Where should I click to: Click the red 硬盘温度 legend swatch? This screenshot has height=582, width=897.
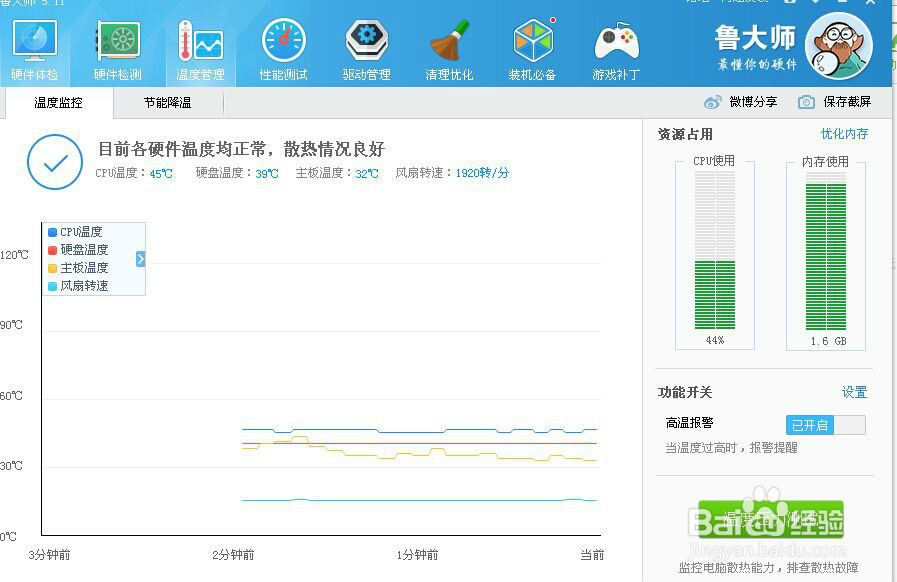pos(53,250)
